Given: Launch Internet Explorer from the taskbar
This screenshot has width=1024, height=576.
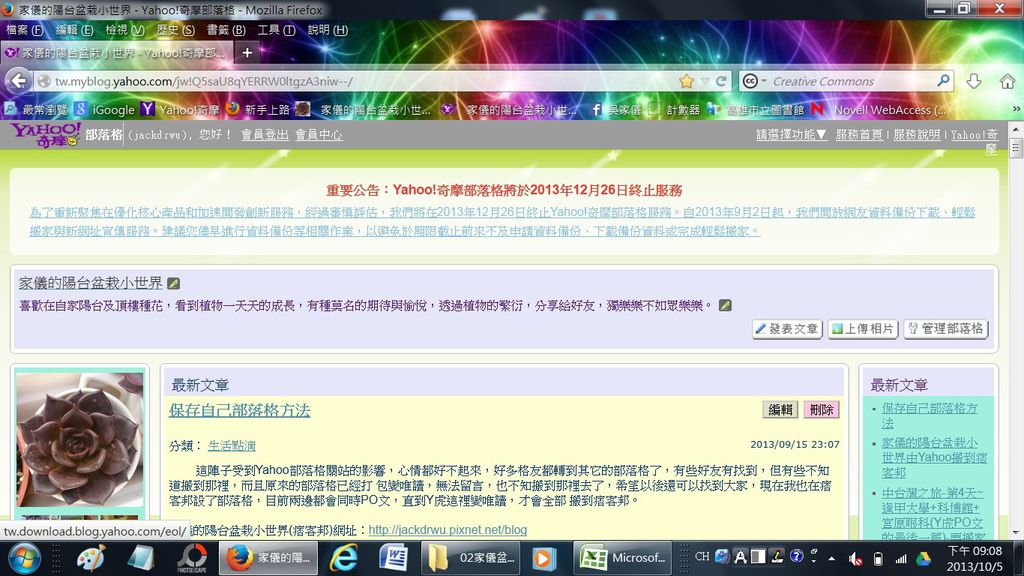Looking at the screenshot, I should click(344, 558).
